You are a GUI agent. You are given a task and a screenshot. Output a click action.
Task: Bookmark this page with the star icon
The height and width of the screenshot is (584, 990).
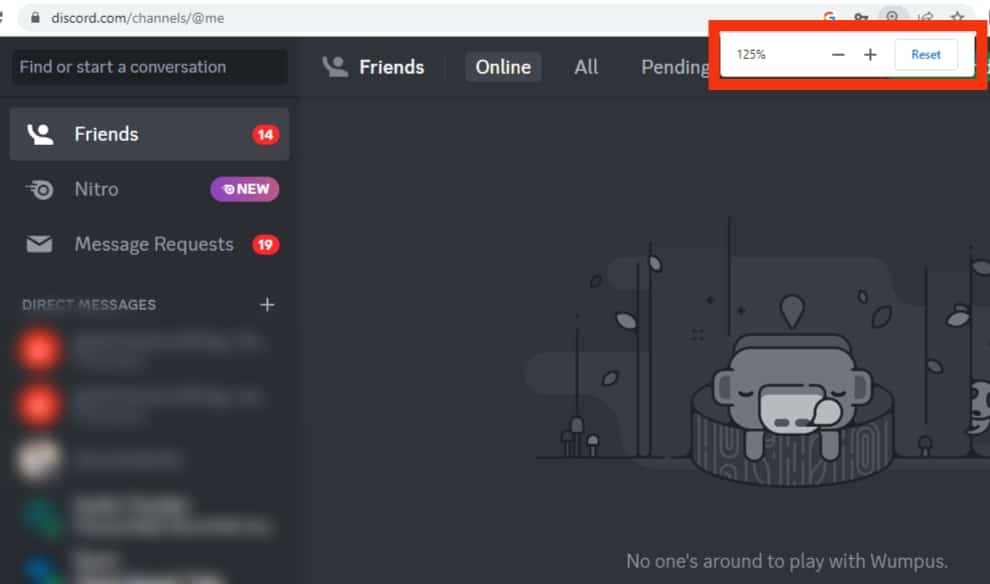958,17
